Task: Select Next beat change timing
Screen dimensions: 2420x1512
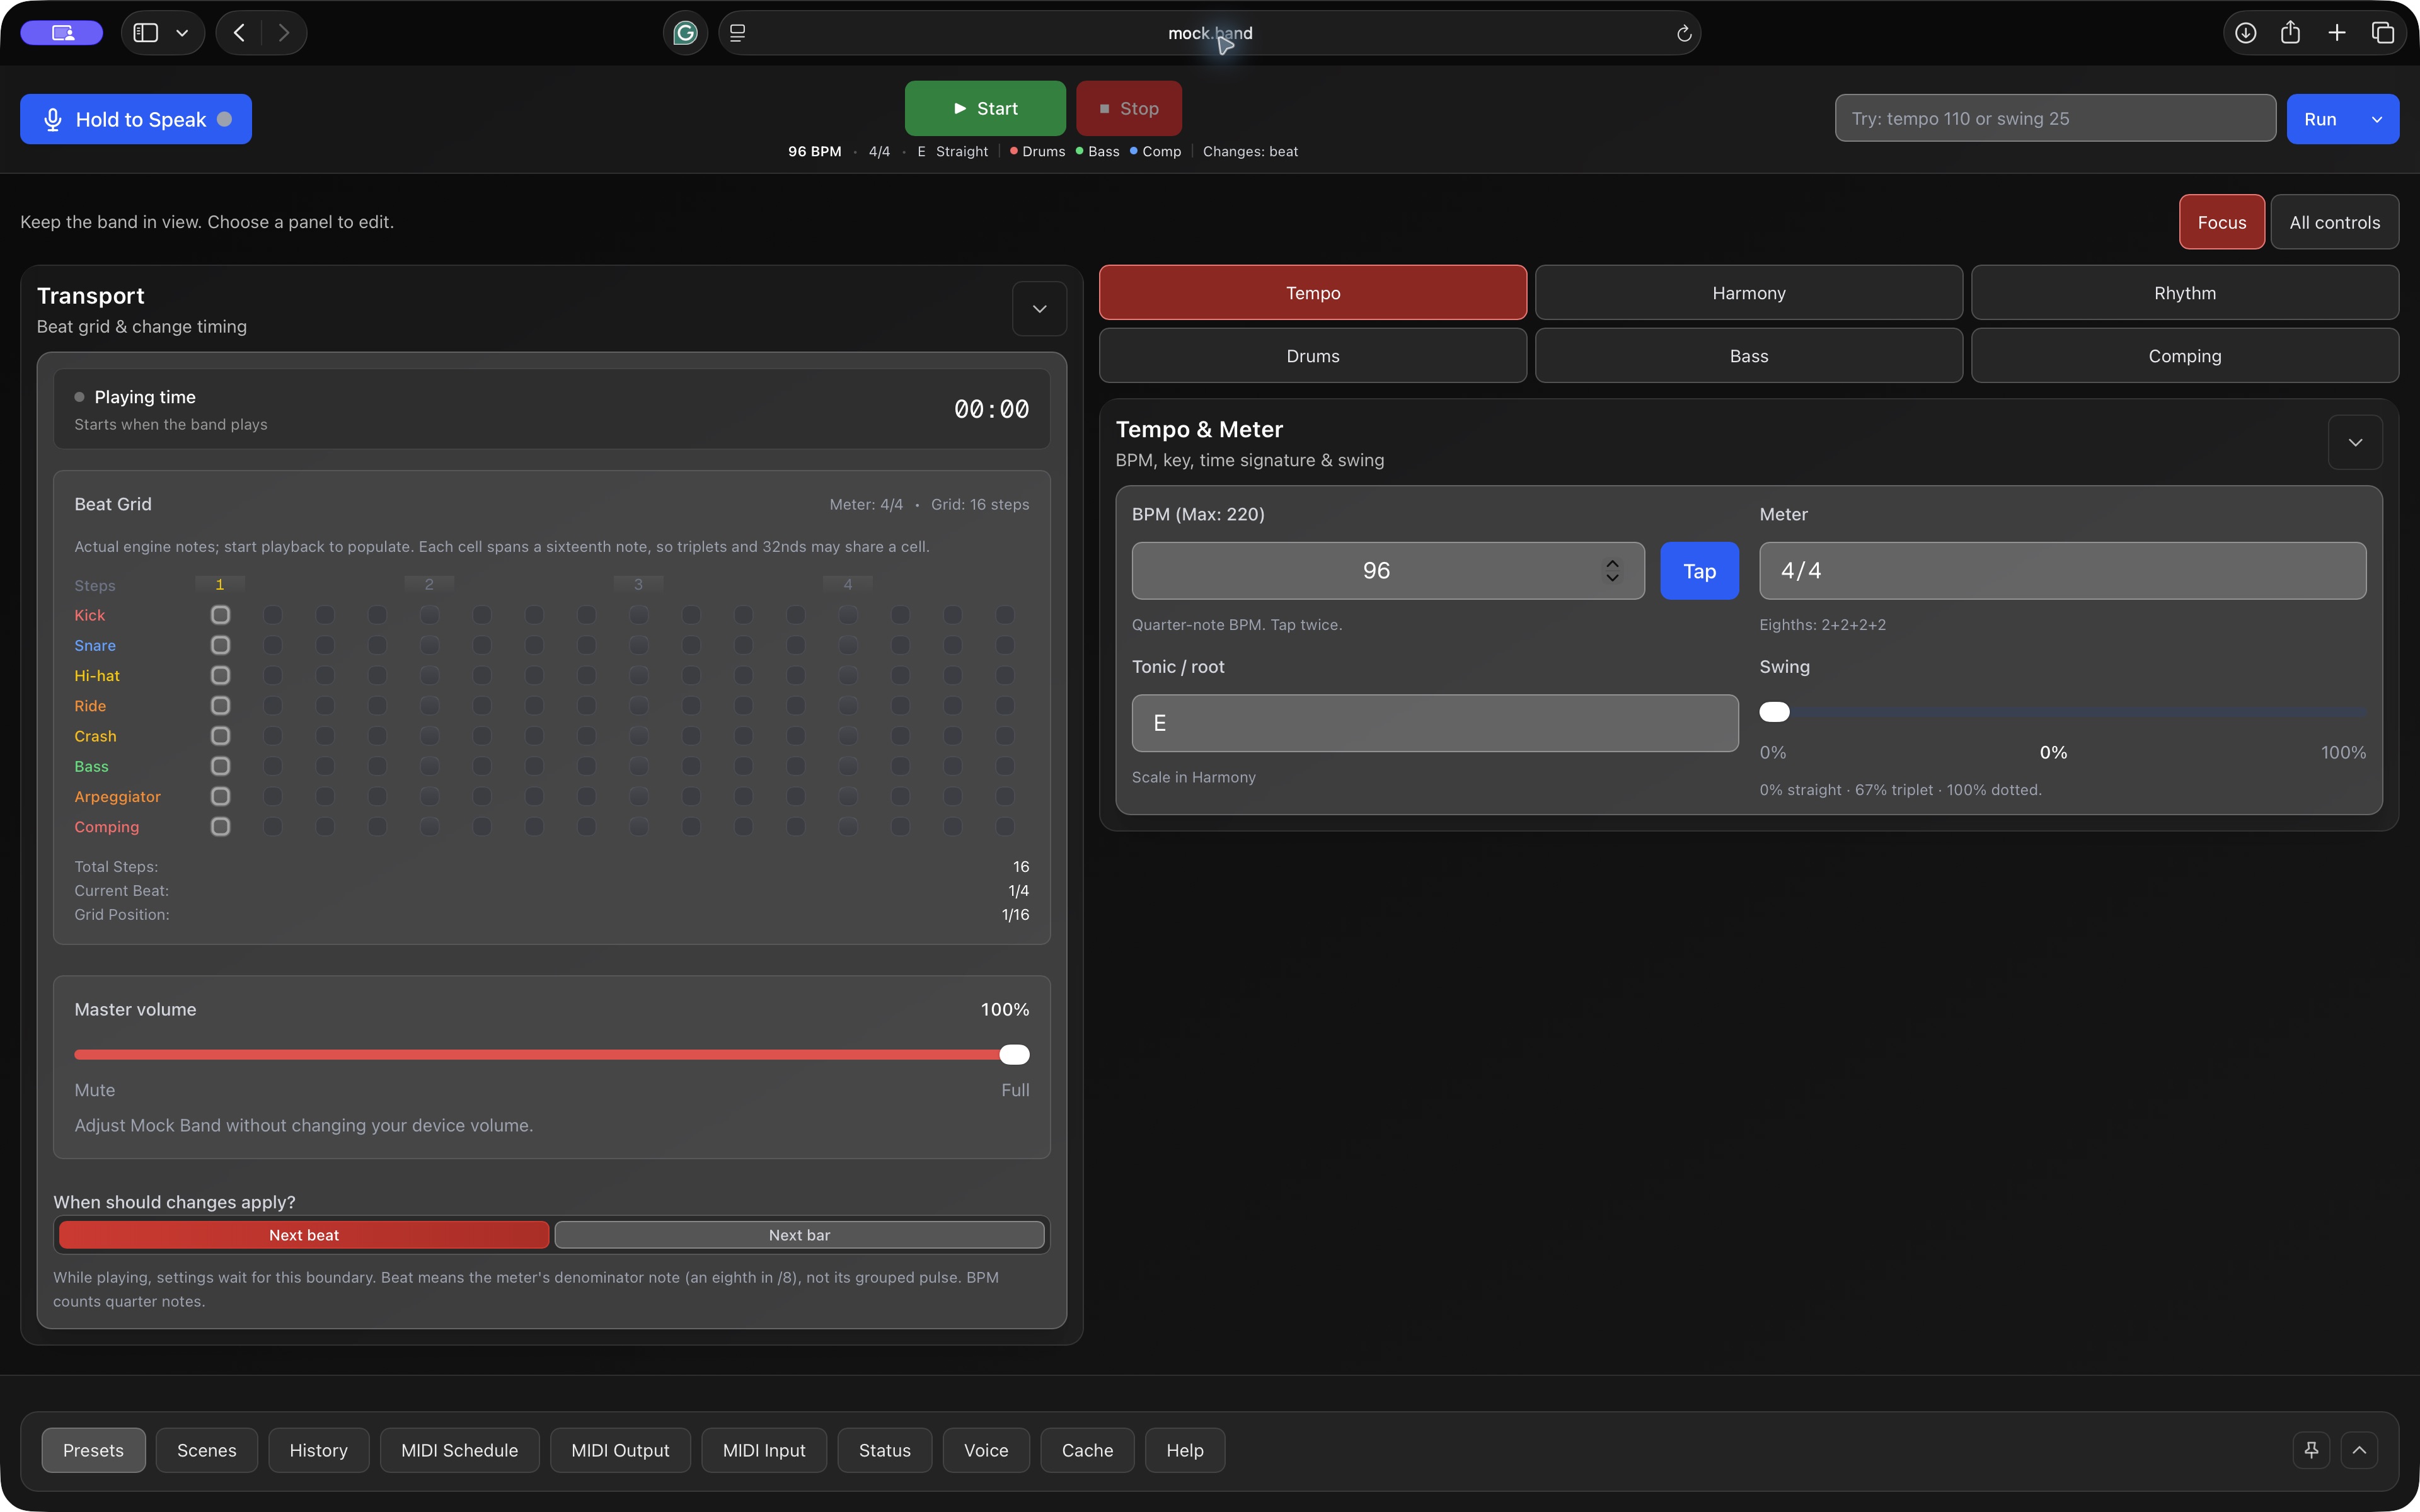Action: 304,1235
